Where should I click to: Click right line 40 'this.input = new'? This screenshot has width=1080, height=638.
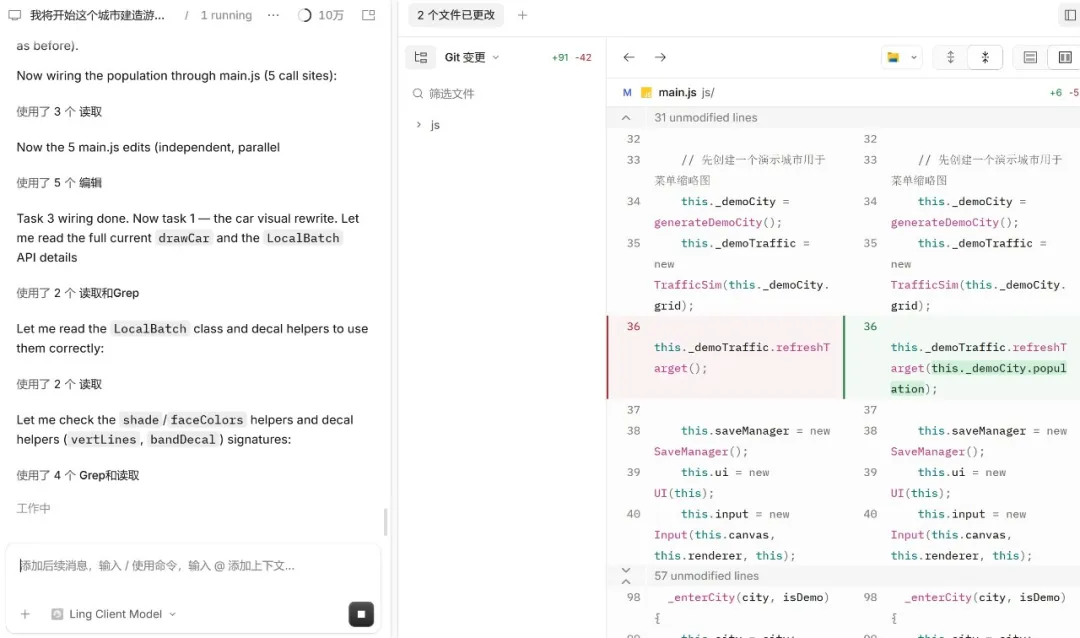972,514
